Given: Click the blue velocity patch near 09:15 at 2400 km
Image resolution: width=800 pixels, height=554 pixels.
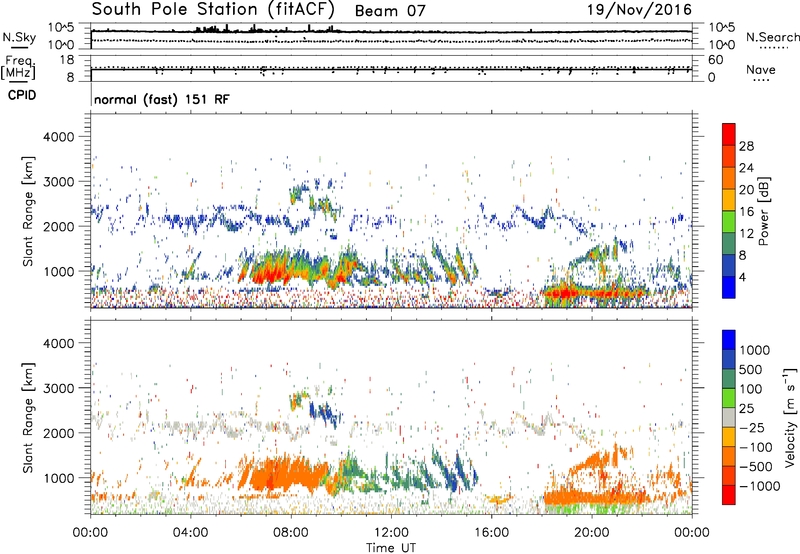Looking at the screenshot, I should point(323,413).
